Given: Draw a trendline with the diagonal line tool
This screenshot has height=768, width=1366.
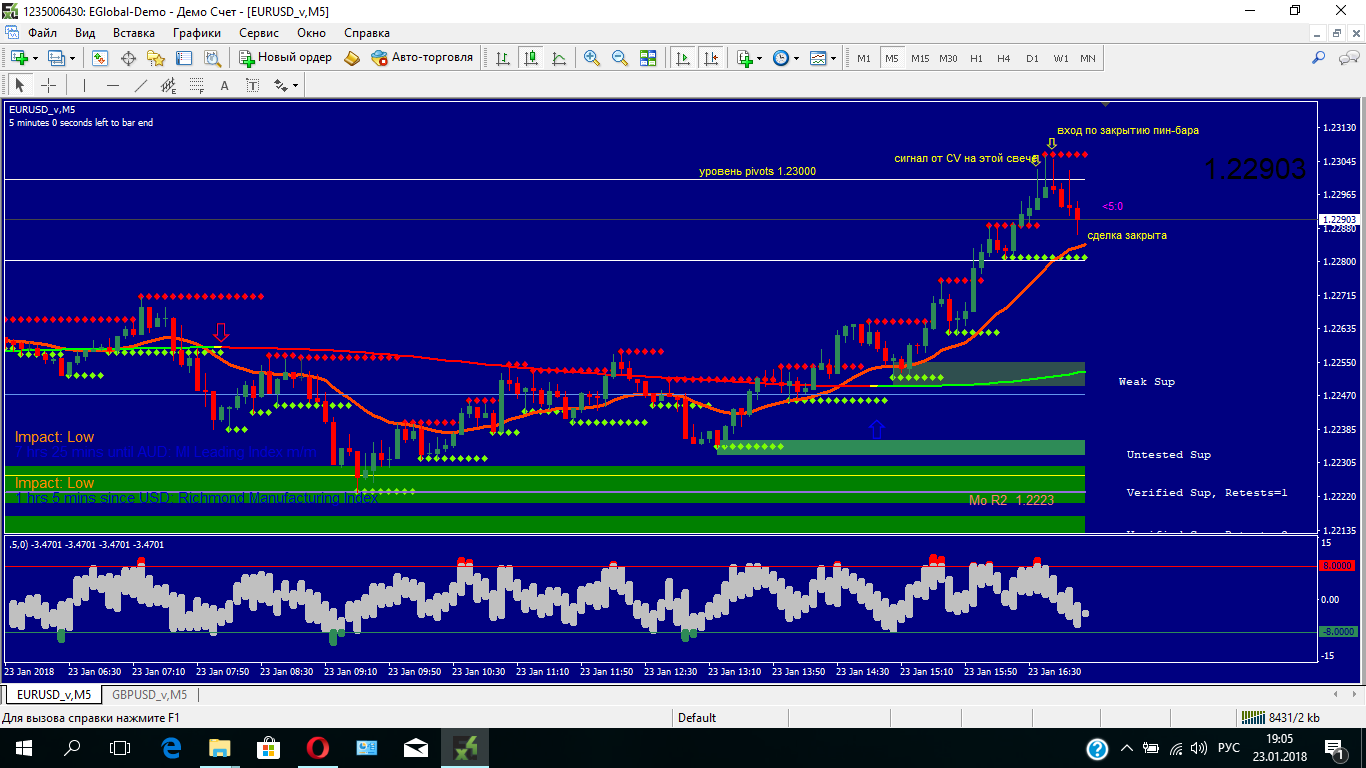Looking at the screenshot, I should [141, 85].
